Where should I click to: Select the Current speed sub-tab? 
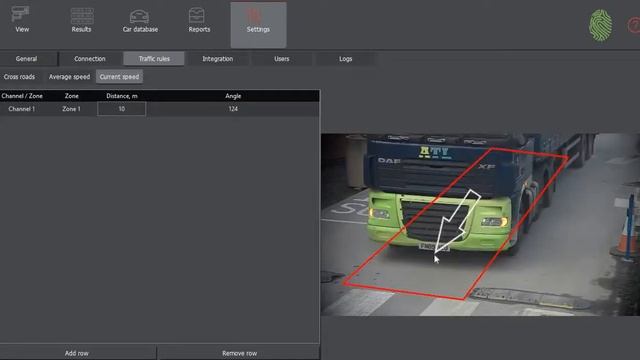click(119, 77)
